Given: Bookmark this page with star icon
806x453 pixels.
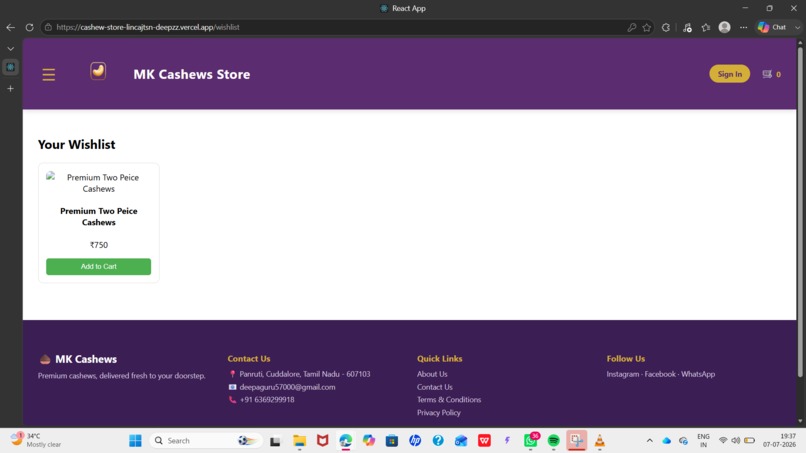Looking at the screenshot, I should coord(647,27).
